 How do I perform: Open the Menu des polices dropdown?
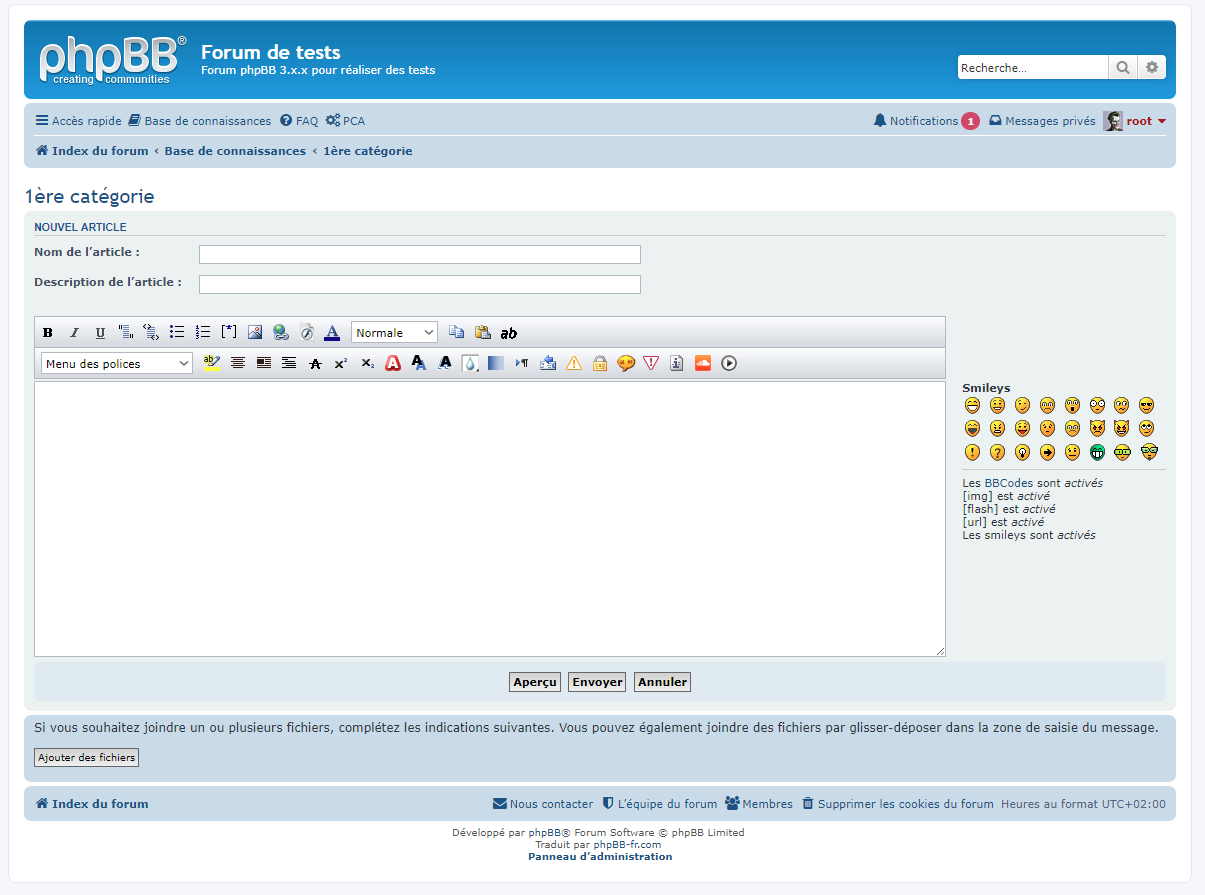point(117,364)
